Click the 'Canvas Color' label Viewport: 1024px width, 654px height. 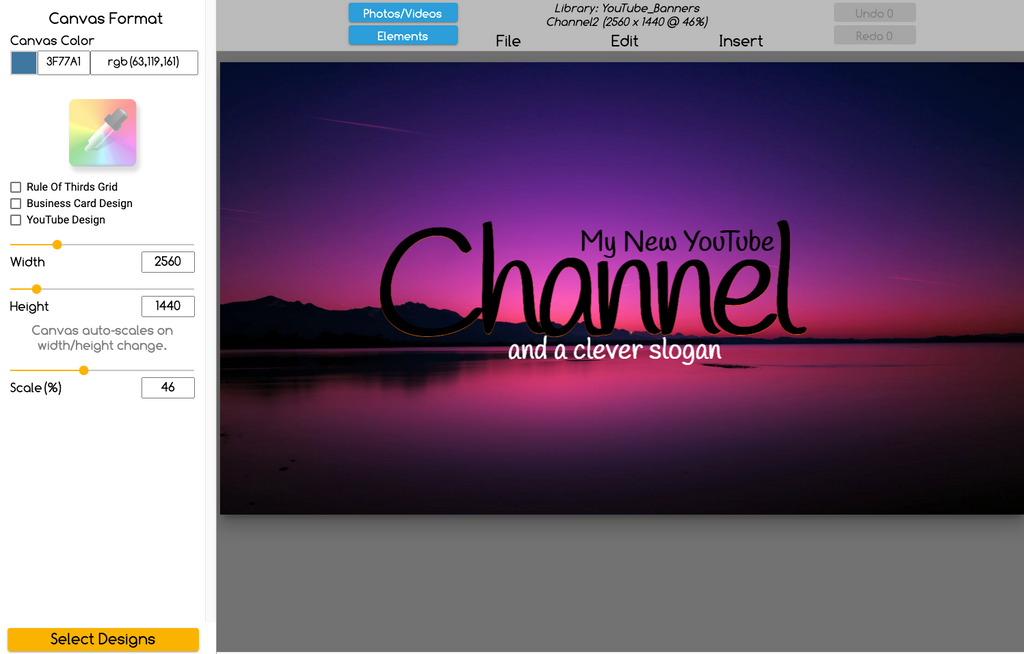pyautogui.click(x=52, y=41)
